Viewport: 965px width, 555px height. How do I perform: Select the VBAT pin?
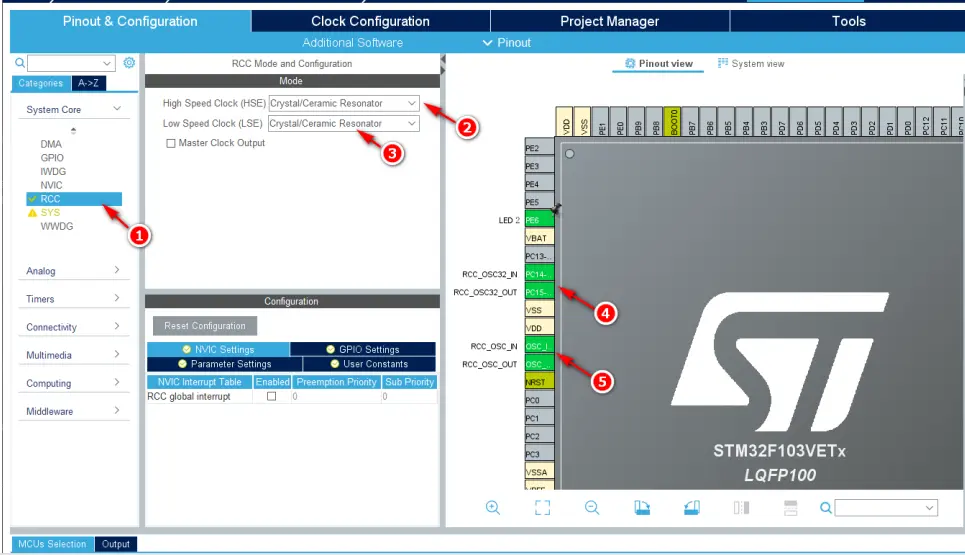click(x=539, y=238)
